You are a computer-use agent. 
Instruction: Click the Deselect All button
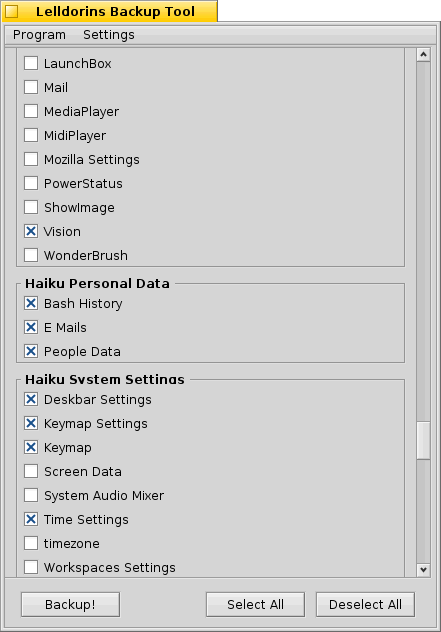point(365,604)
